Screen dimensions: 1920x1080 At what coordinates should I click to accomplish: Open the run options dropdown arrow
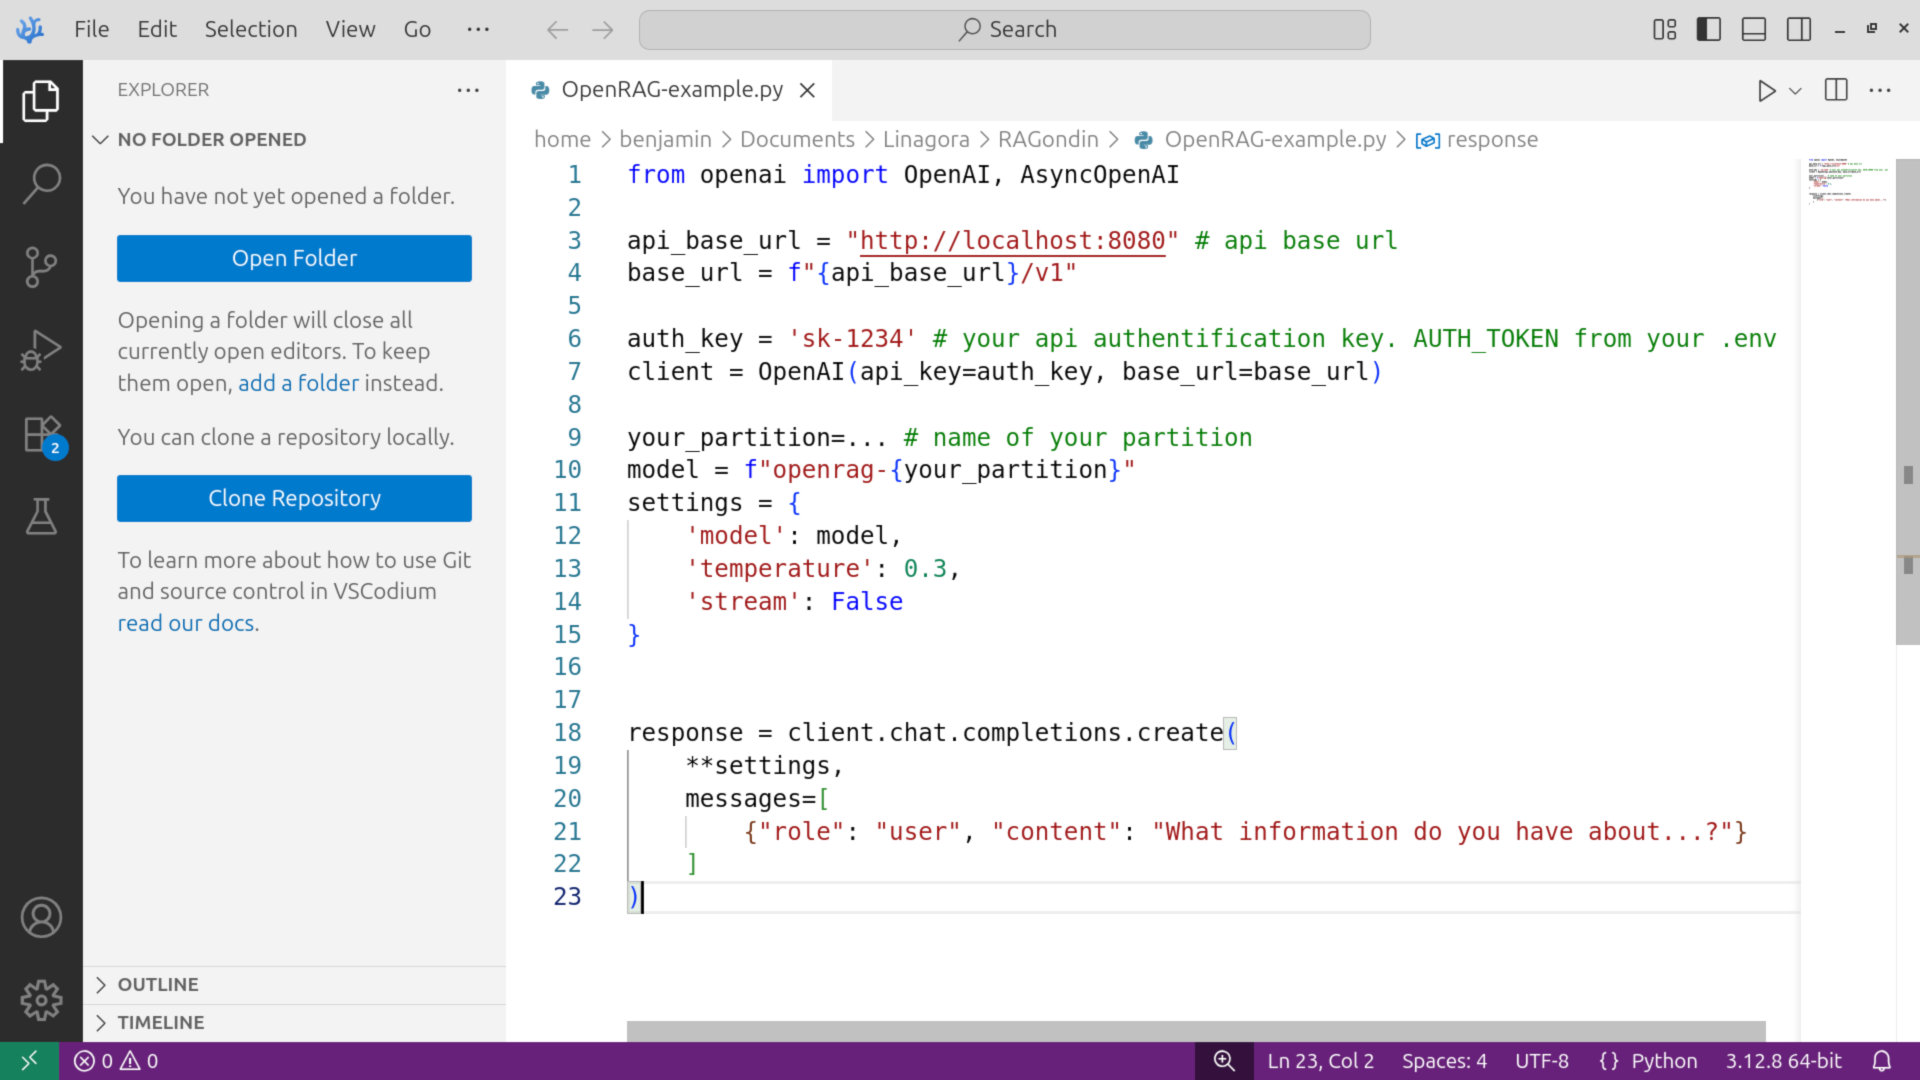[x=1796, y=91]
